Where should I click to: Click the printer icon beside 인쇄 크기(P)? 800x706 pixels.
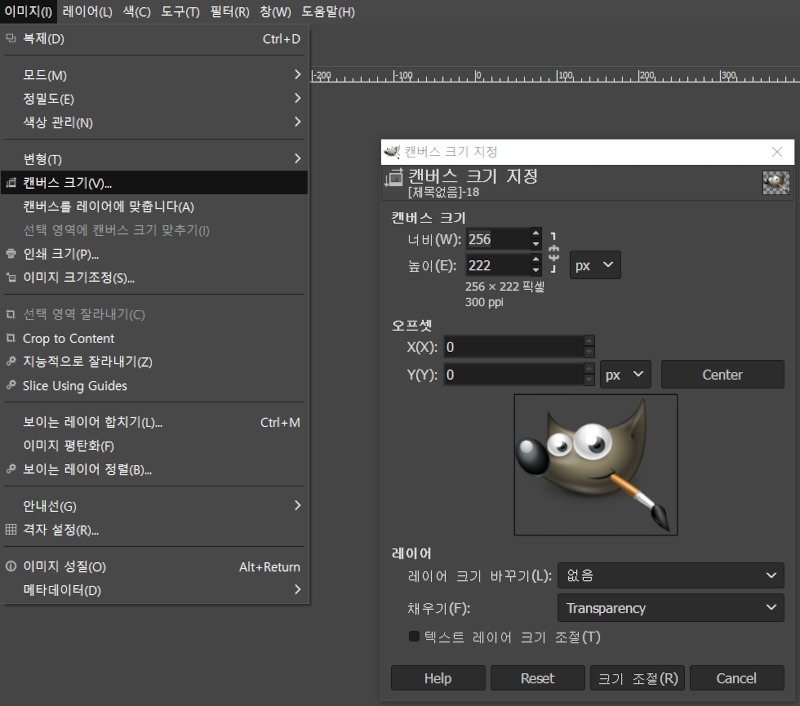coord(11,254)
